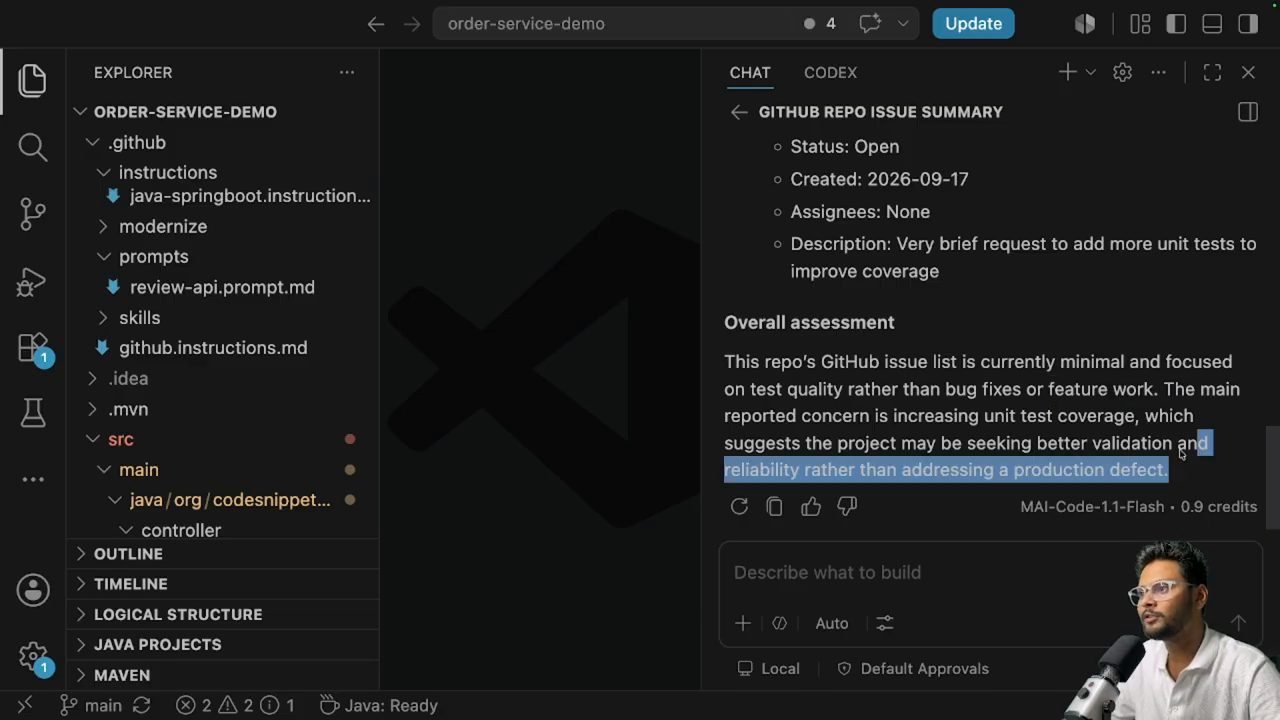Go back from the issue summary chat
This screenshot has width=1280, height=720.
[739, 112]
